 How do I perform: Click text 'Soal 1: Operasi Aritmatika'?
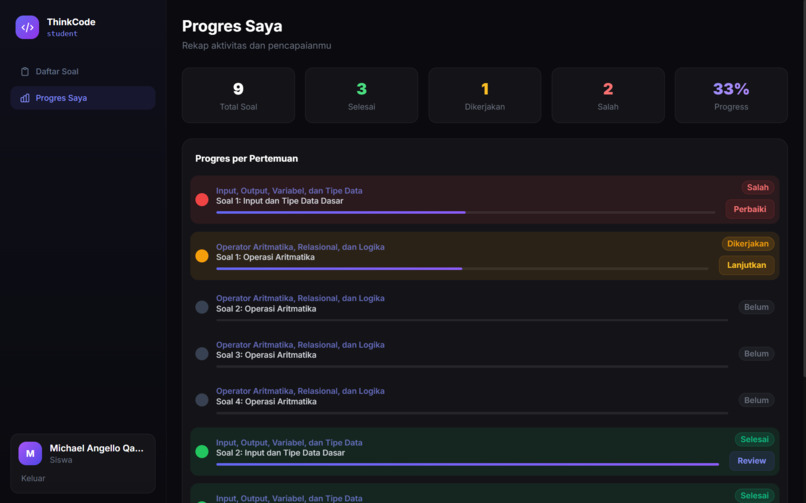(265, 257)
